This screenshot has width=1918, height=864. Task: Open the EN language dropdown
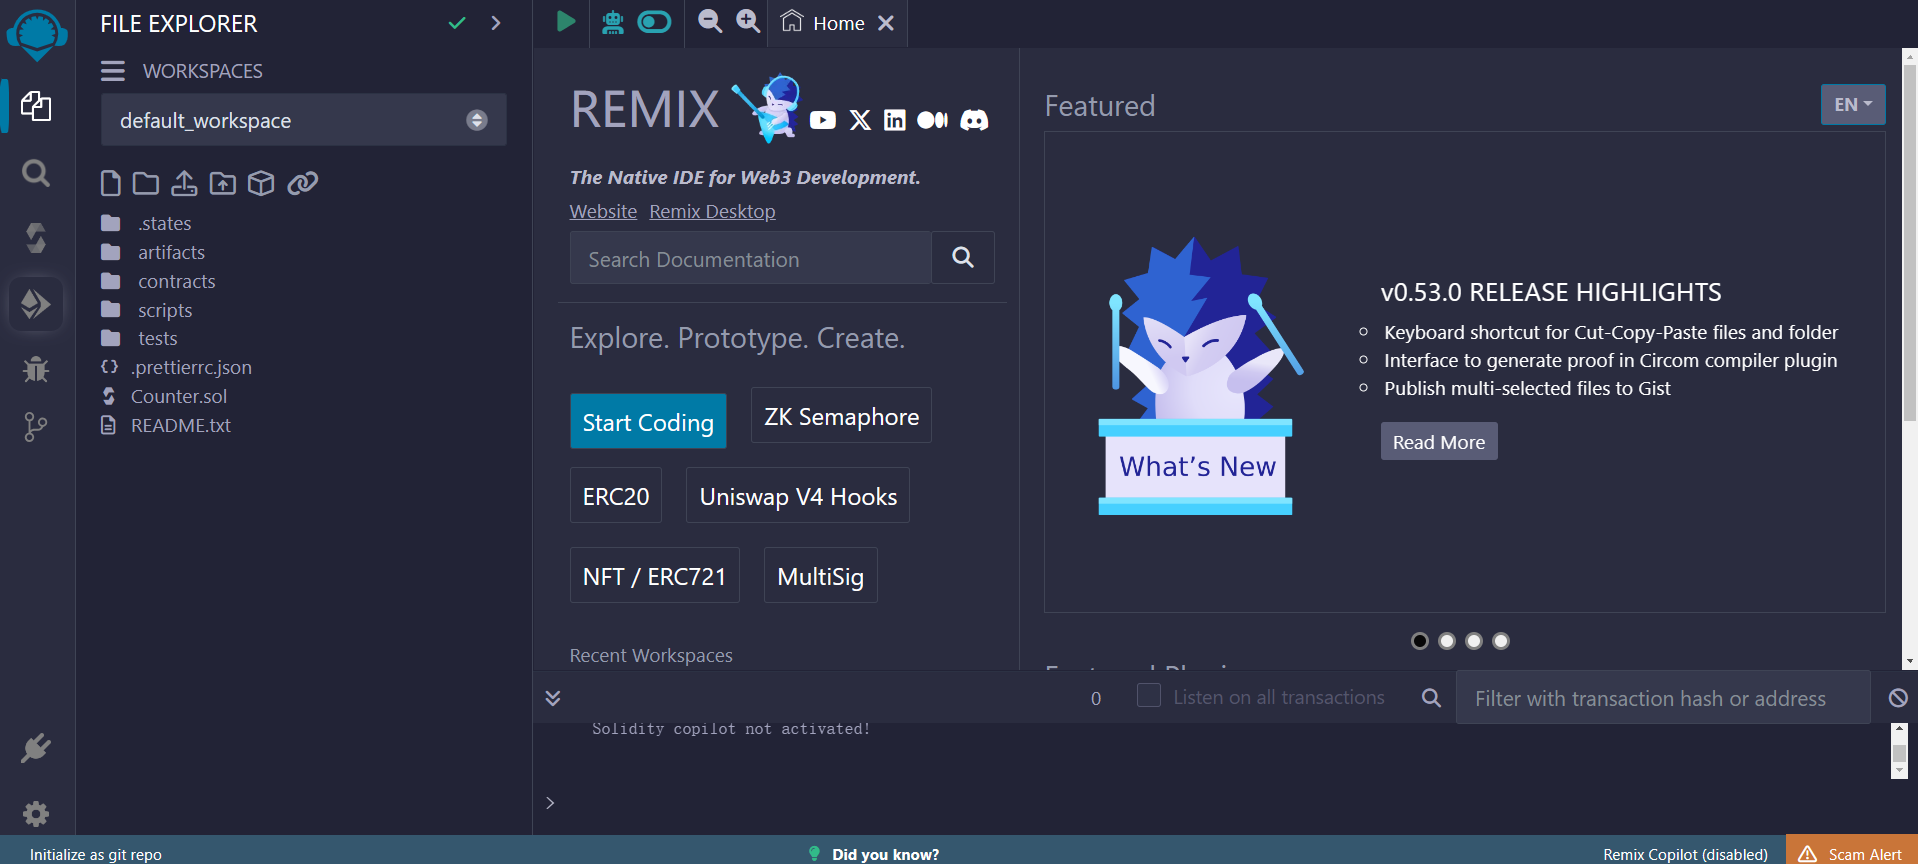click(1852, 104)
